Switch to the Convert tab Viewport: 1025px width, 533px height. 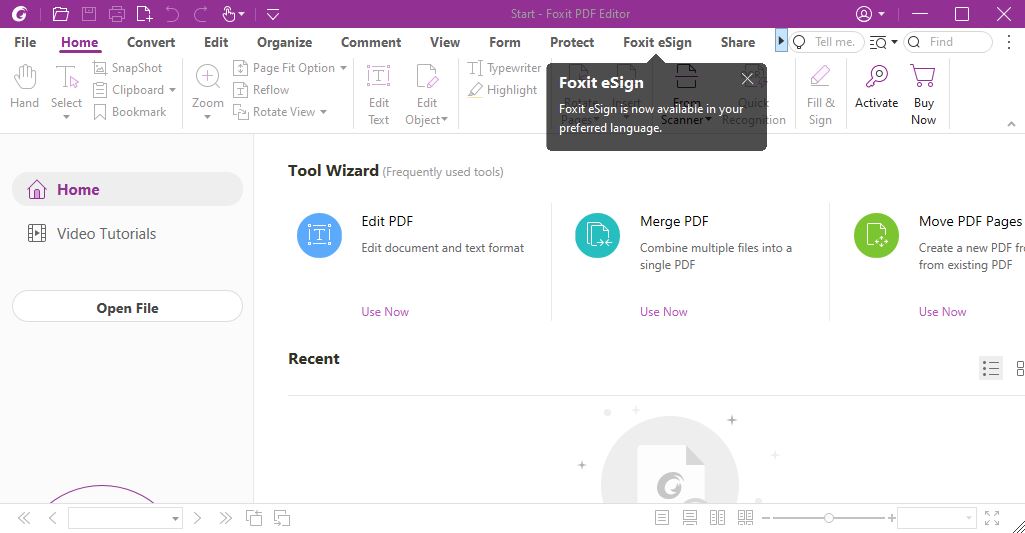point(151,42)
